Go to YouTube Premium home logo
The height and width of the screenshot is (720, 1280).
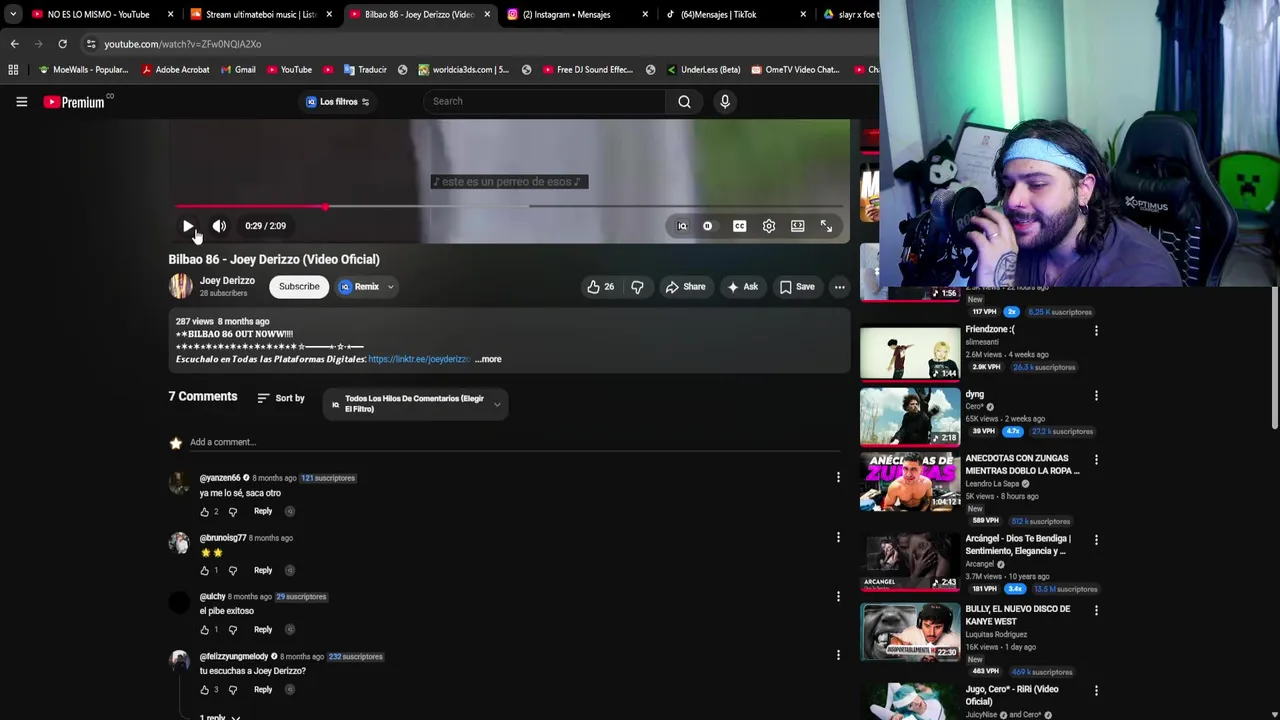[x=74, y=101]
